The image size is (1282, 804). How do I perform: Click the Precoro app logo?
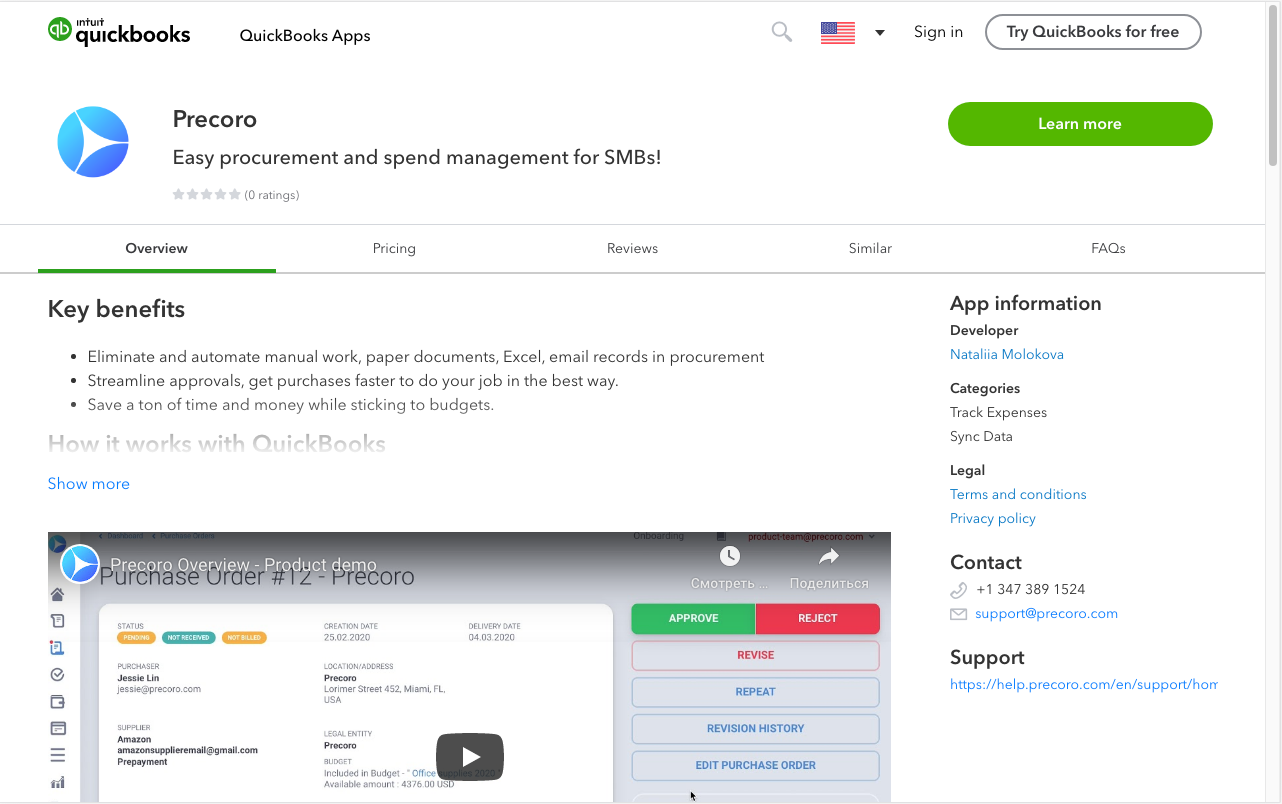pyautogui.click(x=93, y=142)
